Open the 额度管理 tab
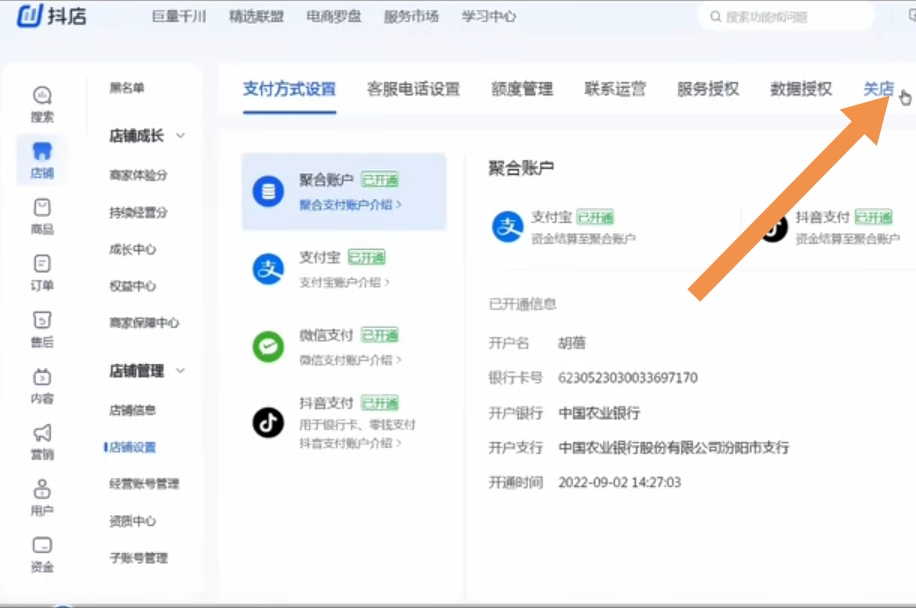 coord(522,89)
